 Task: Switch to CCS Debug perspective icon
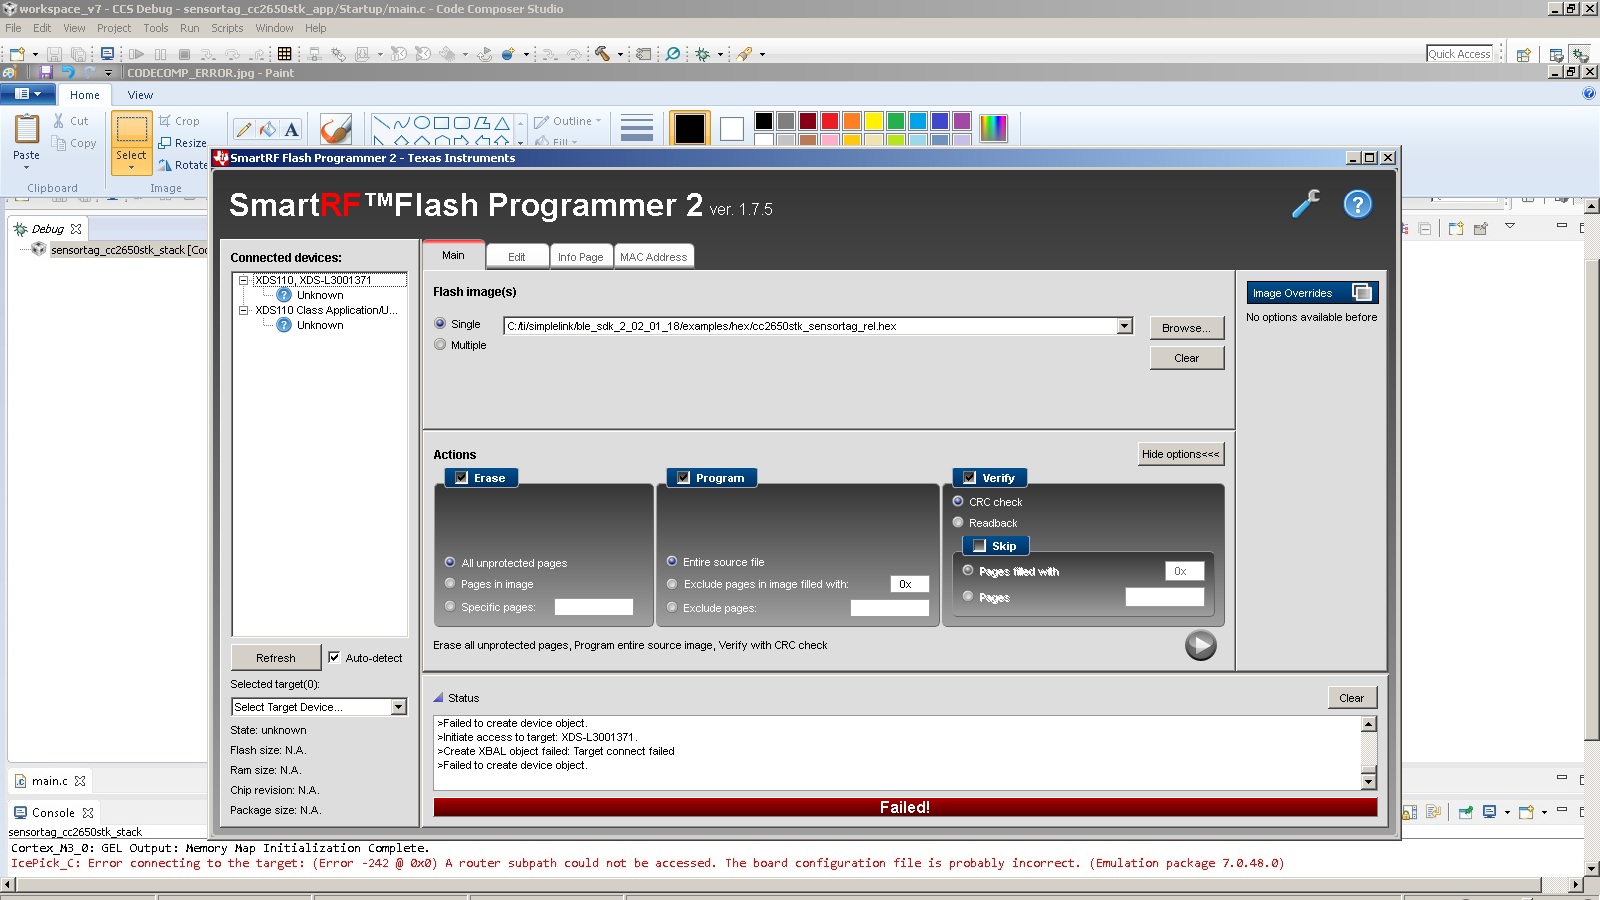point(1579,55)
